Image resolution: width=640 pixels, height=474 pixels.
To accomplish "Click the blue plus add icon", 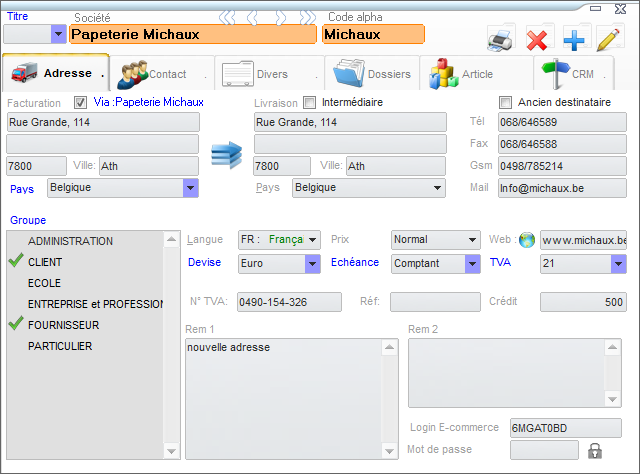I will tap(573, 40).
